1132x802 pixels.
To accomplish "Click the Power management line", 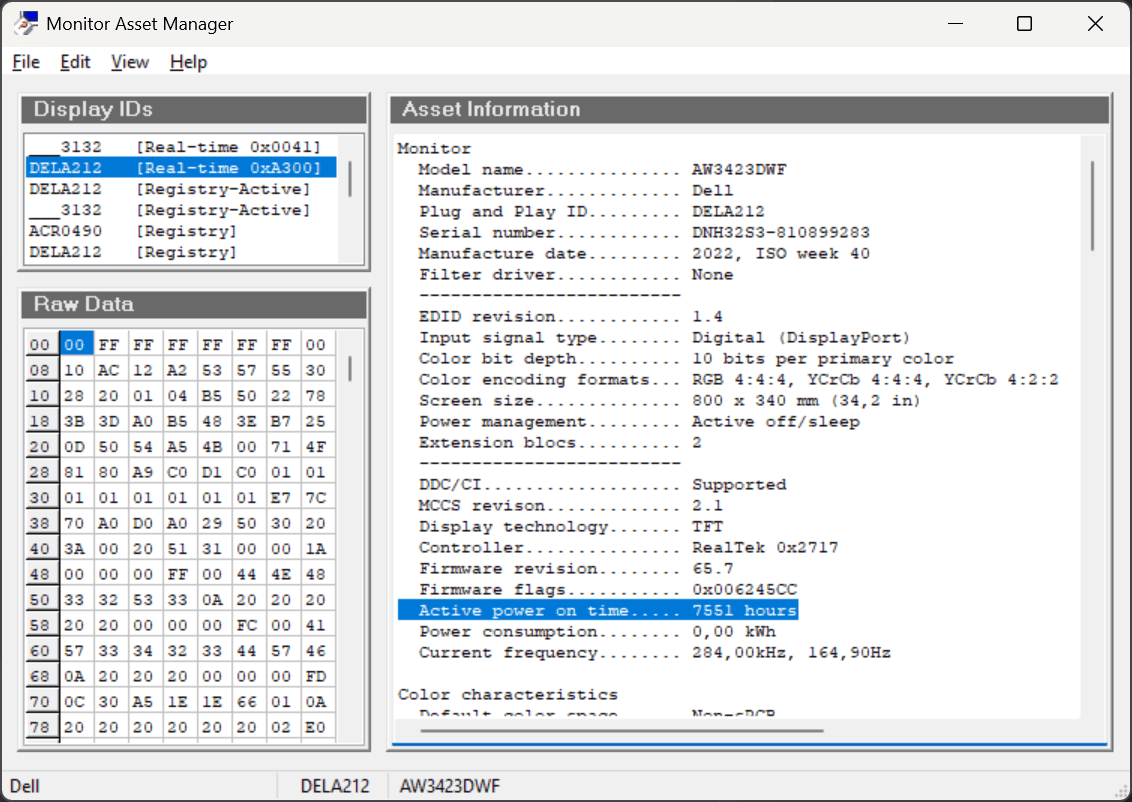I will tap(639, 421).
